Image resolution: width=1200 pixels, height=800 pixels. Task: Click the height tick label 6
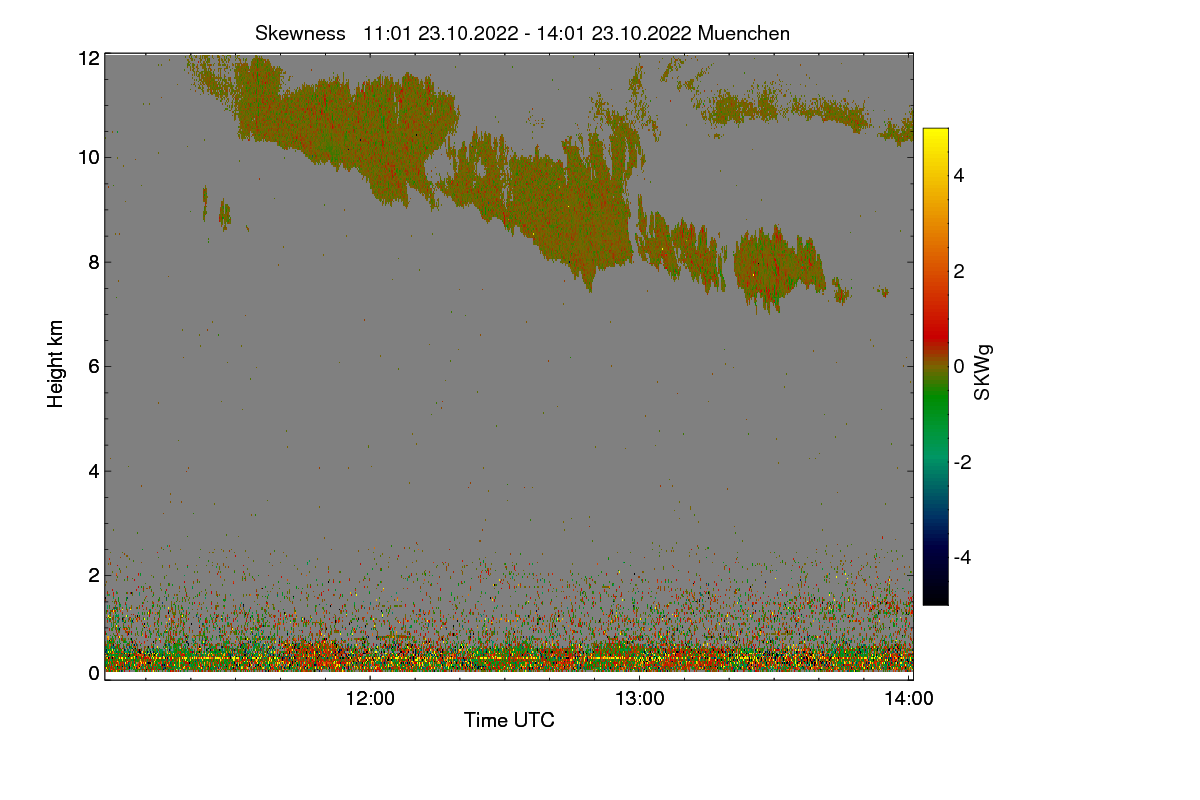[93, 366]
